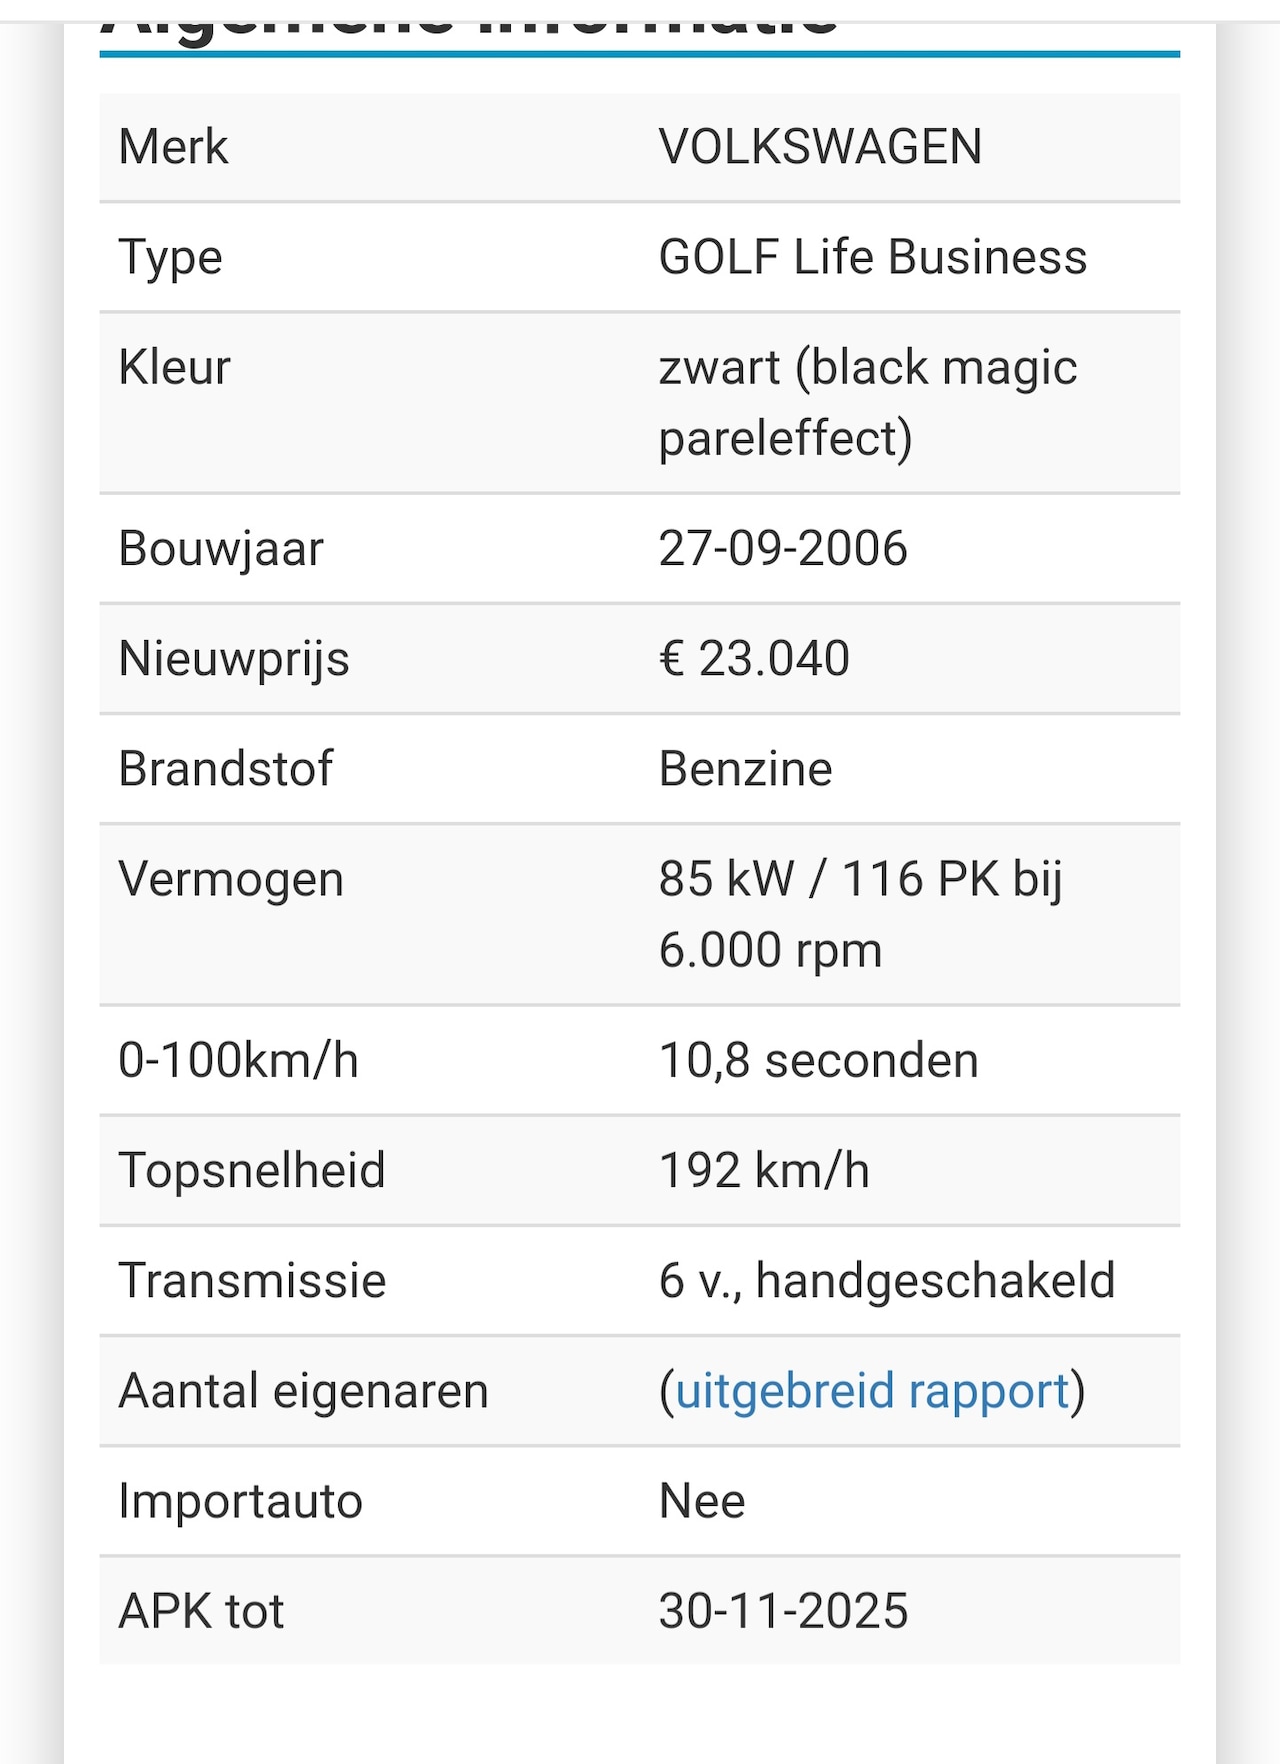This screenshot has width=1280, height=1764.
Task: Click the Kleur row label
Action: coord(174,367)
